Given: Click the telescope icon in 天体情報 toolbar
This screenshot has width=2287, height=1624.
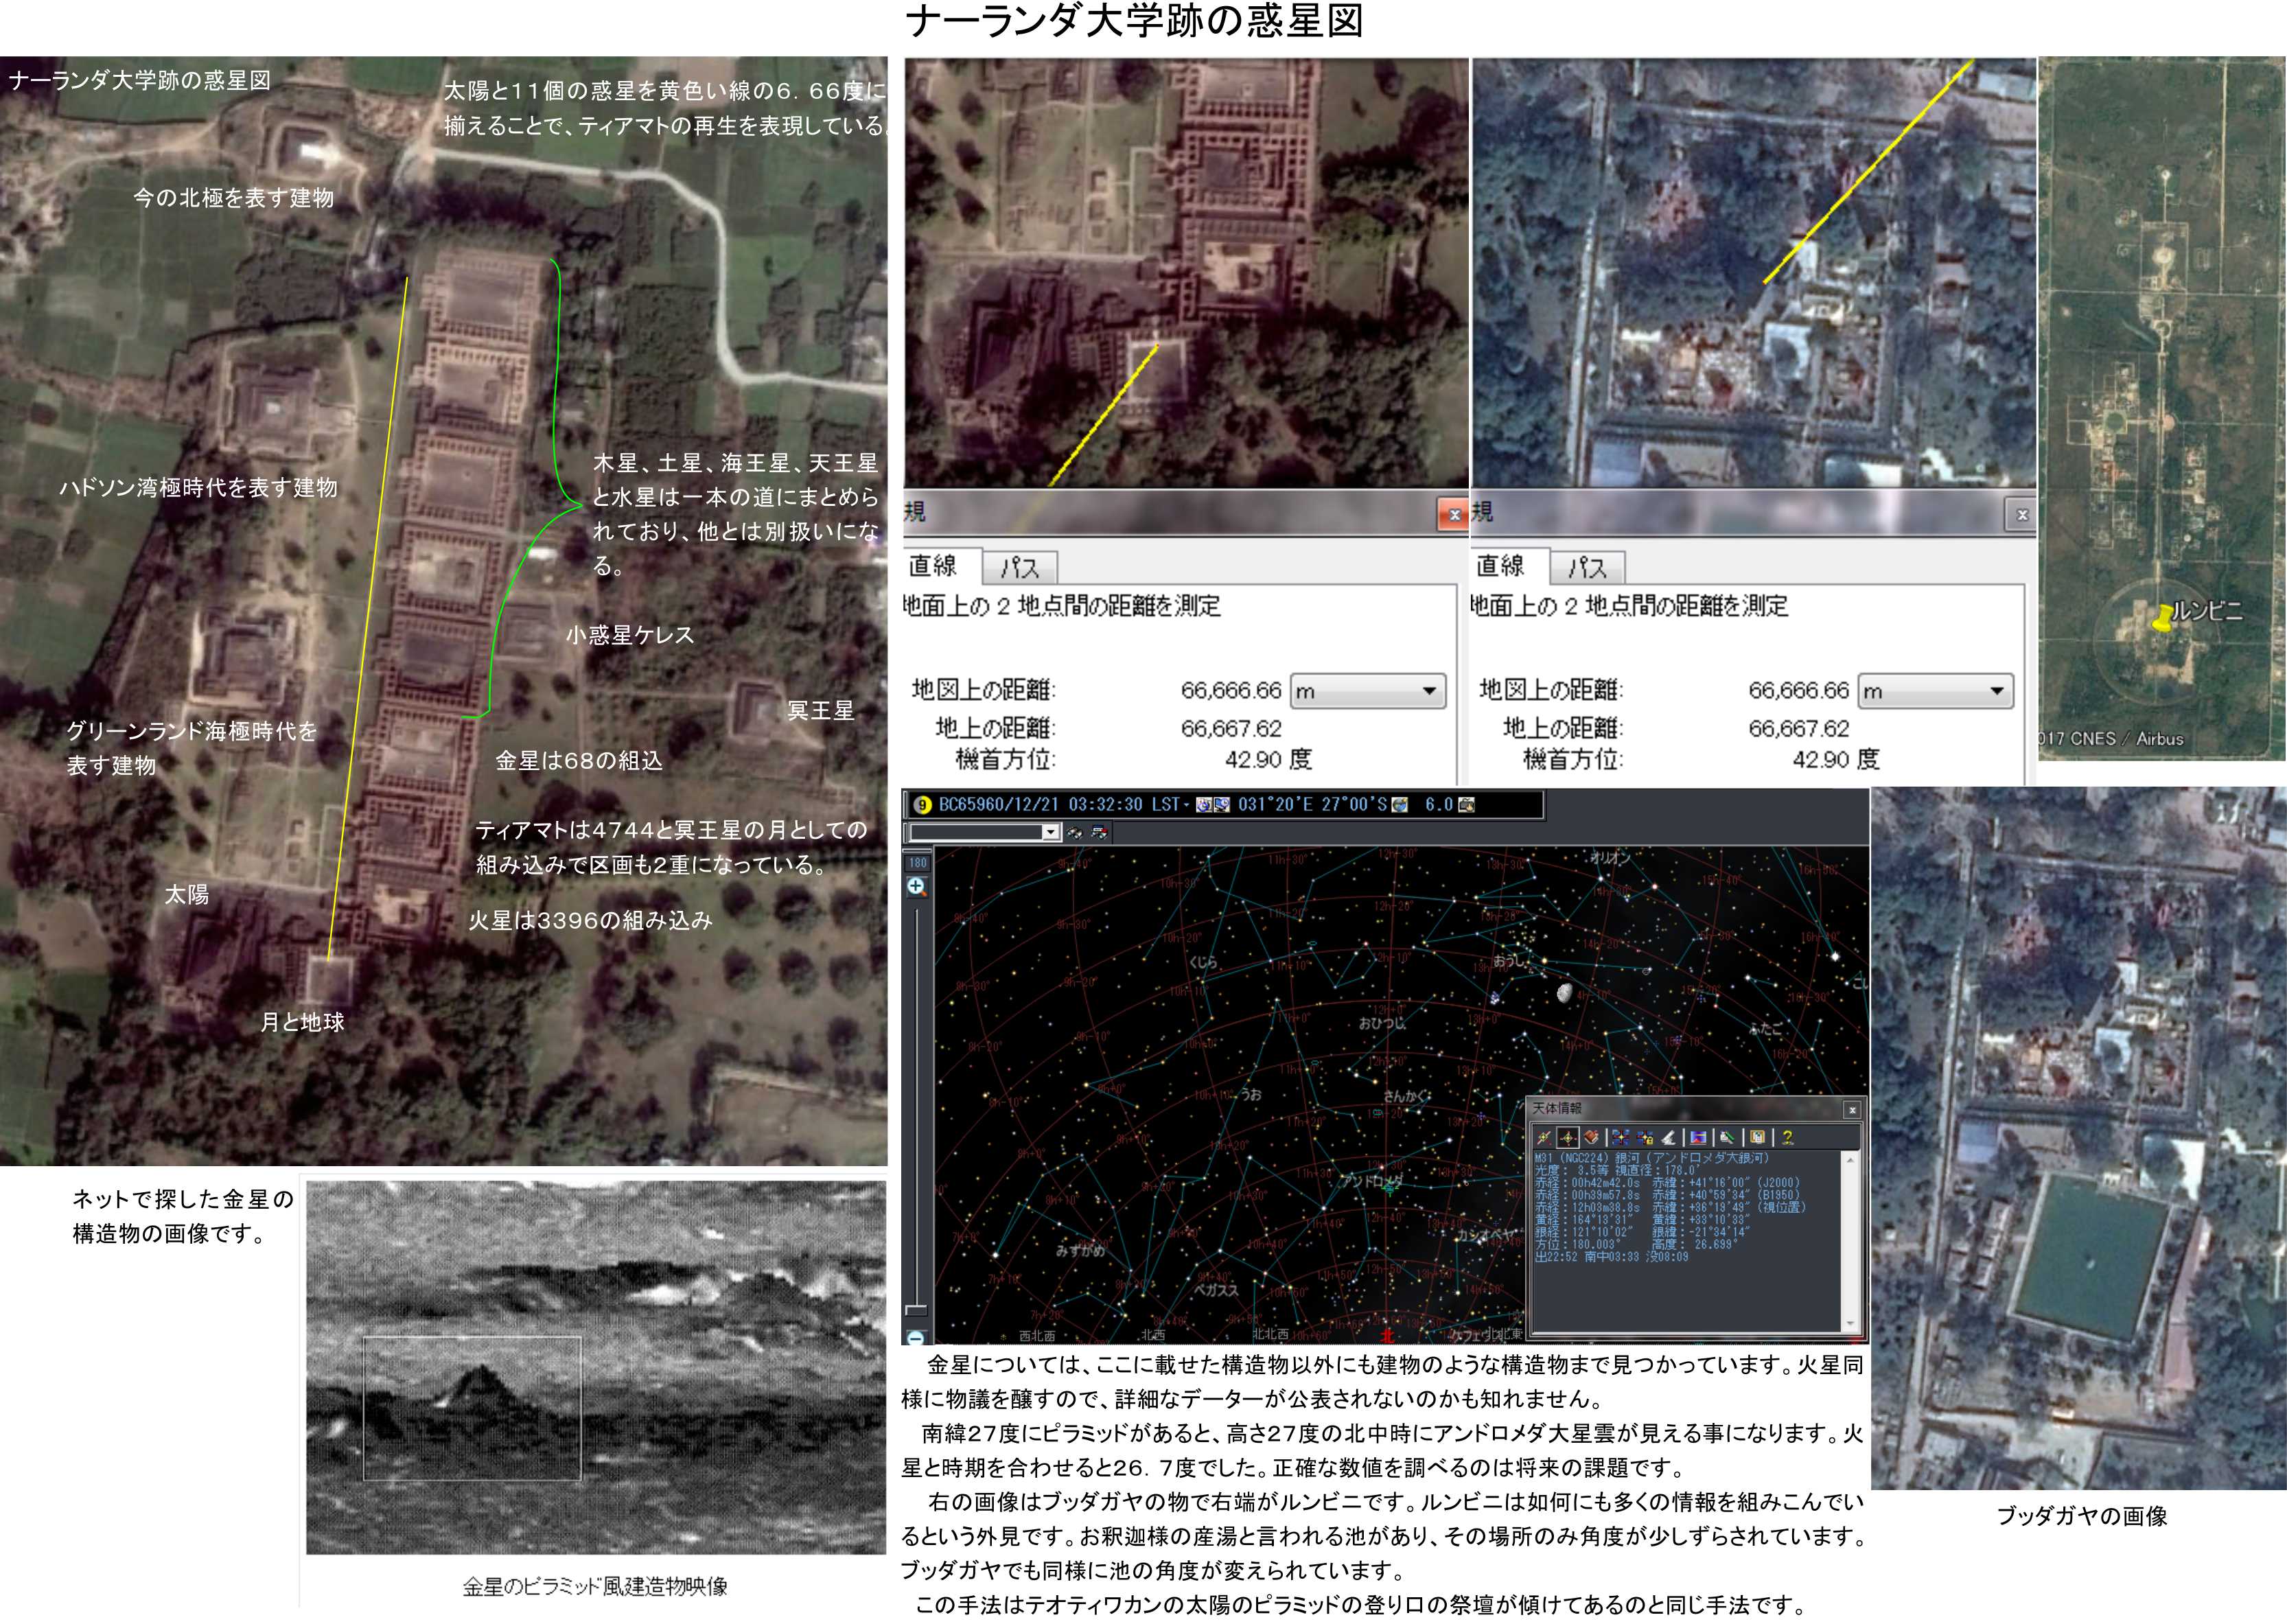Looking at the screenshot, I should coord(1668,1138).
